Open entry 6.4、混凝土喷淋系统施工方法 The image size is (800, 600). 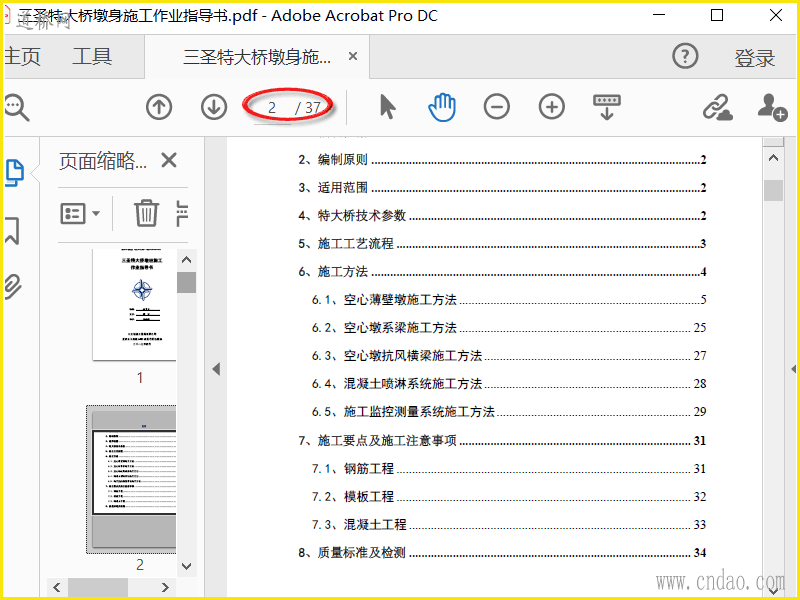[x=509, y=384]
